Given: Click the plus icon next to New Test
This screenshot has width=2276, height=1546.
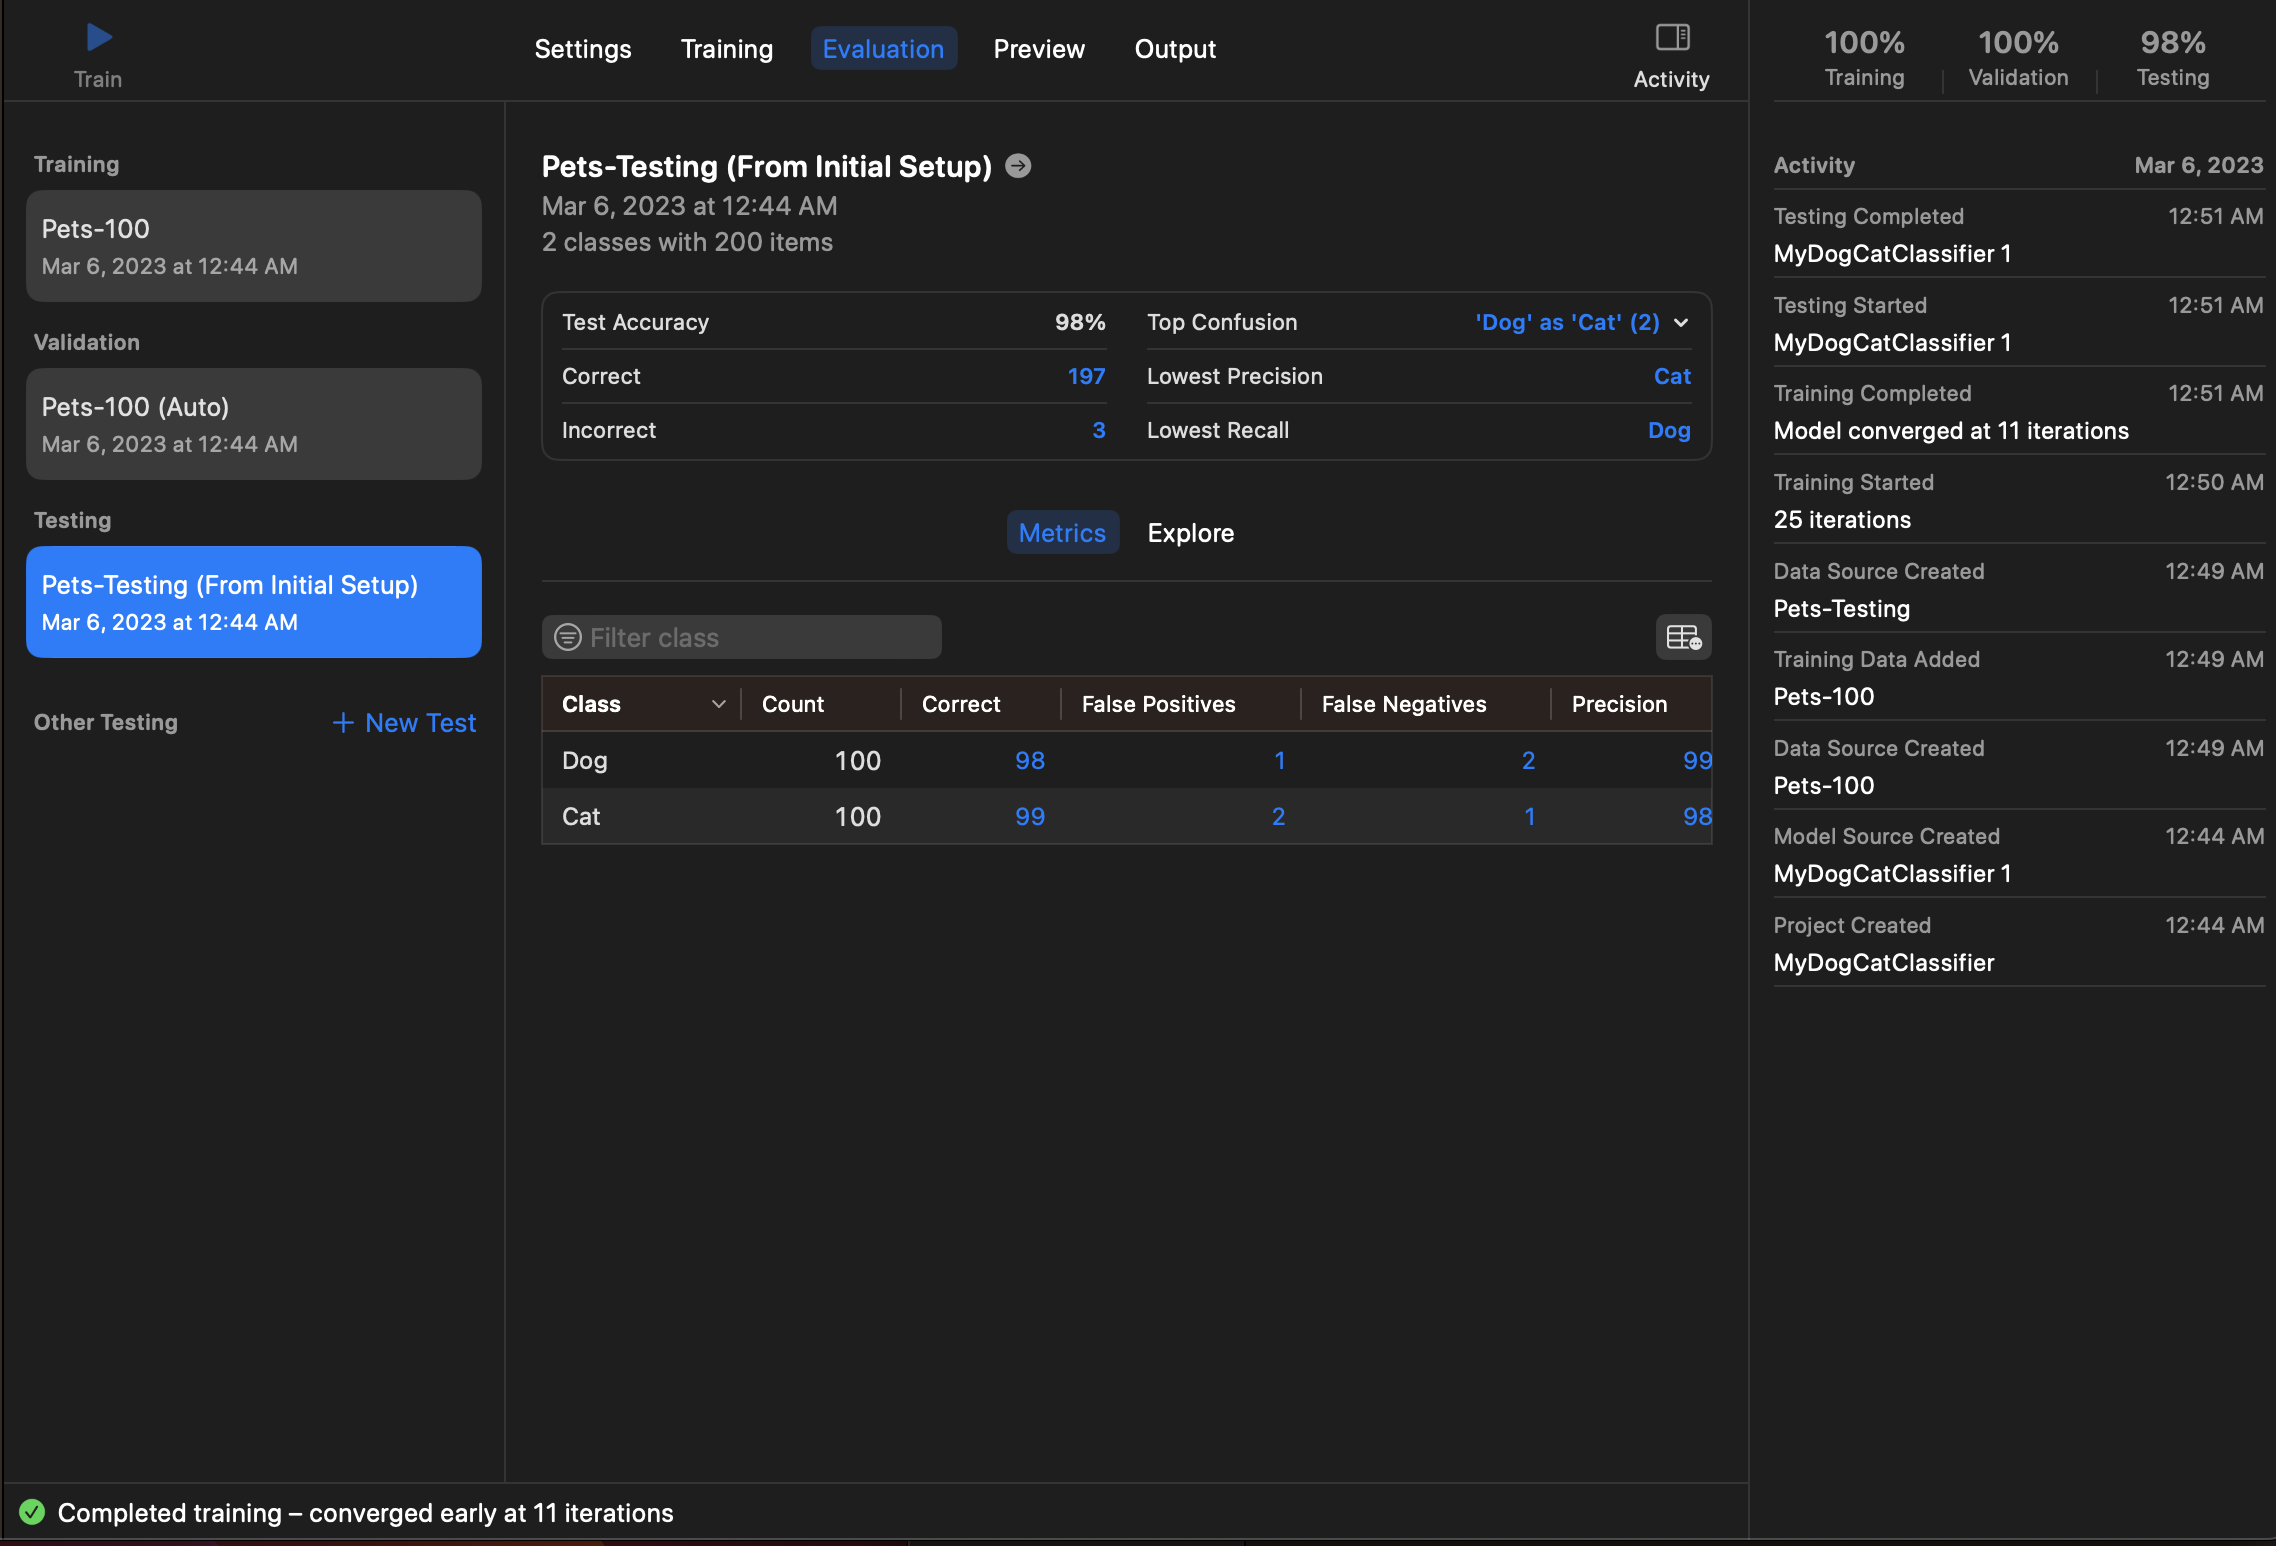Looking at the screenshot, I should [x=343, y=722].
